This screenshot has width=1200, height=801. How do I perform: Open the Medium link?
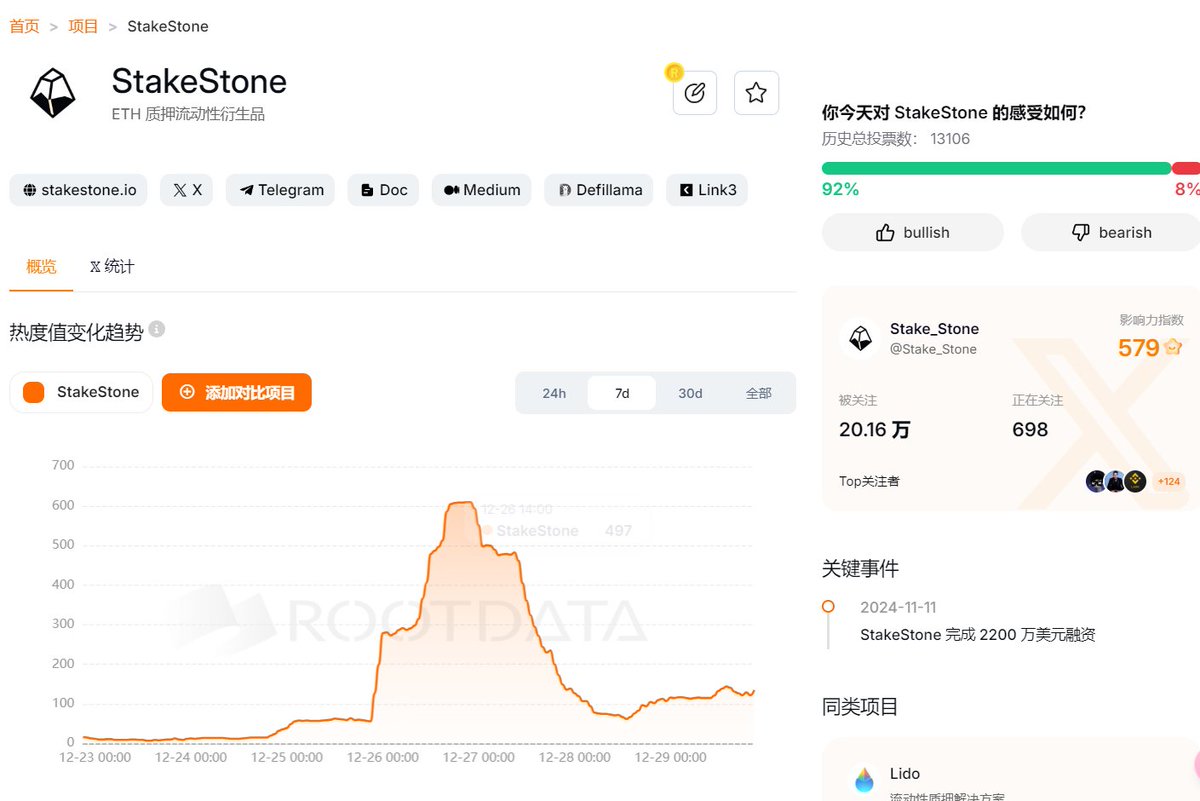pos(482,190)
